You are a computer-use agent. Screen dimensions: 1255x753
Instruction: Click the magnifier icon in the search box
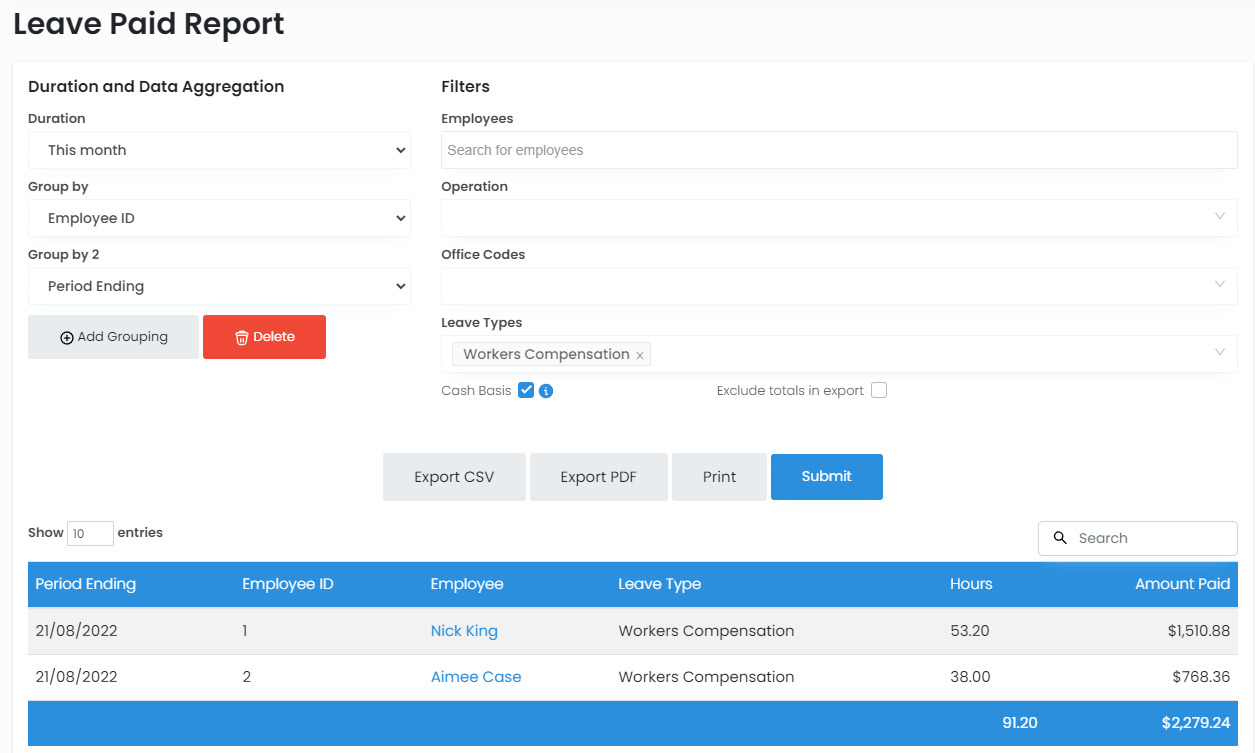pyautogui.click(x=1060, y=538)
